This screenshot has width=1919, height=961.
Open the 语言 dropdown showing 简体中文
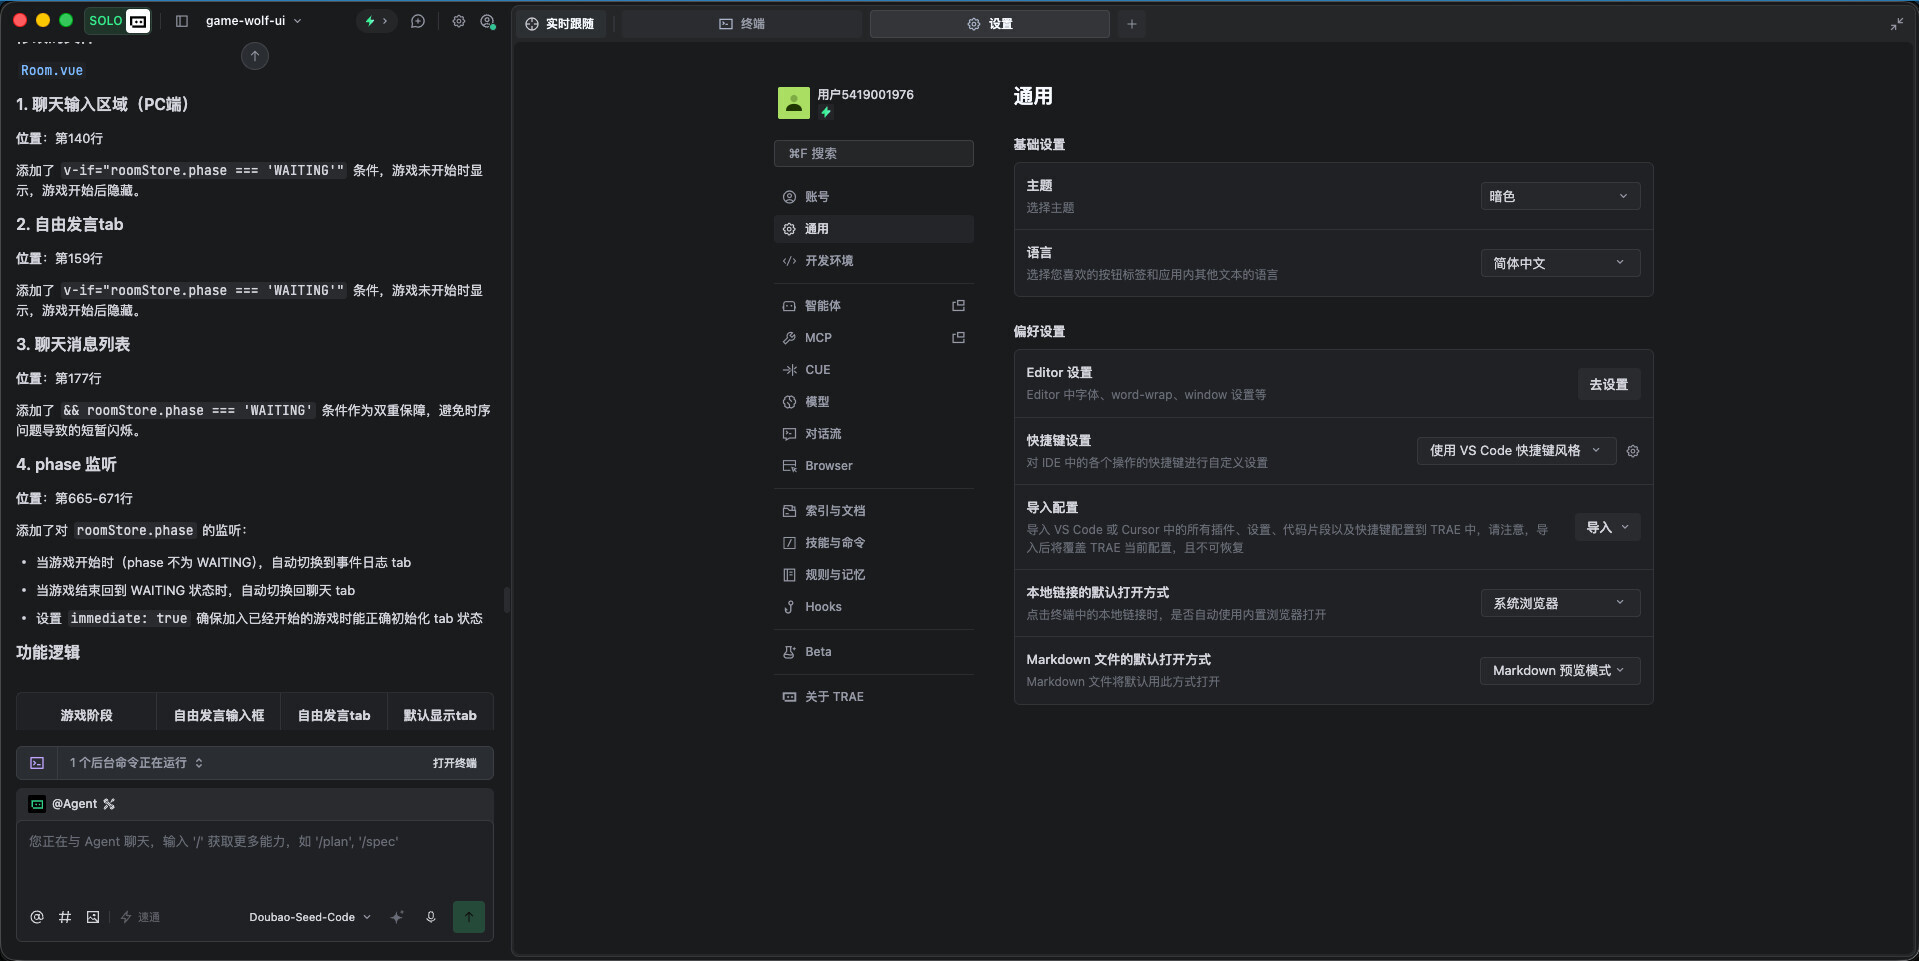tap(1560, 264)
